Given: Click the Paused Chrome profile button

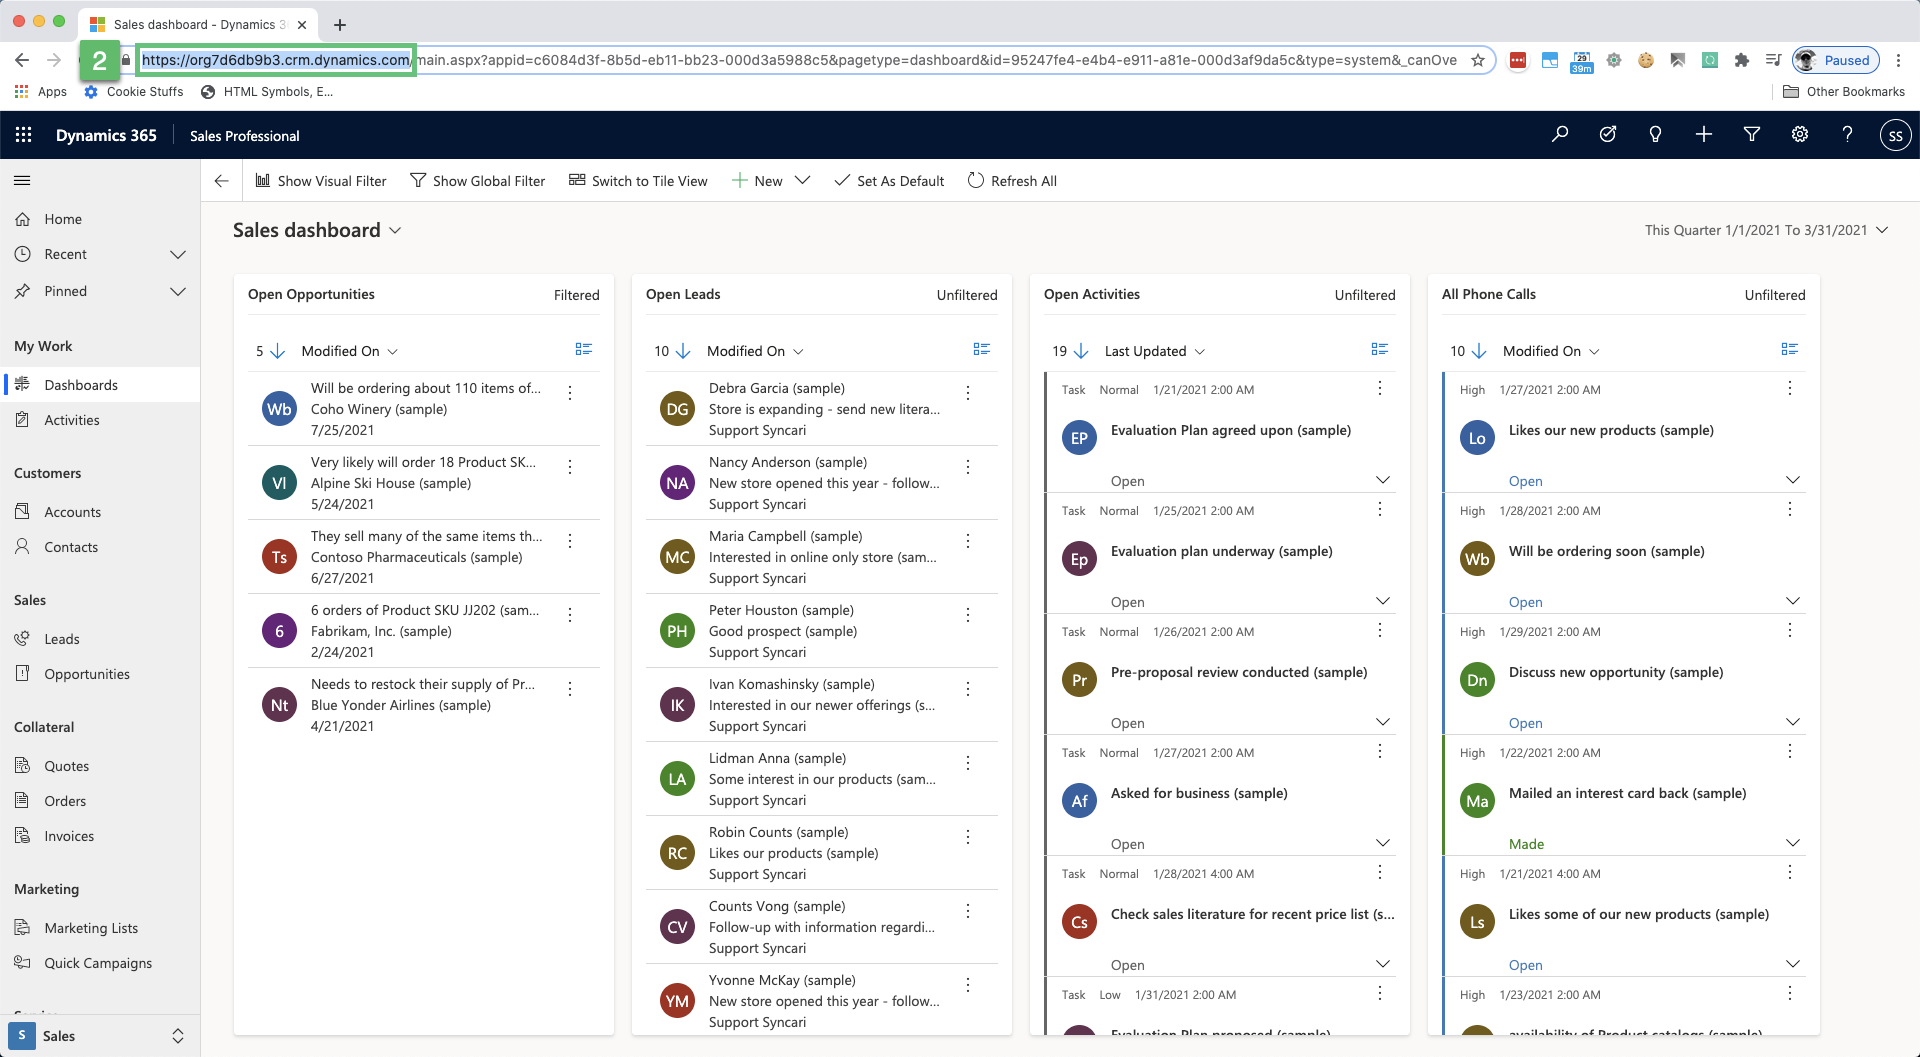Looking at the screenshot, I should pos(1836,60).
